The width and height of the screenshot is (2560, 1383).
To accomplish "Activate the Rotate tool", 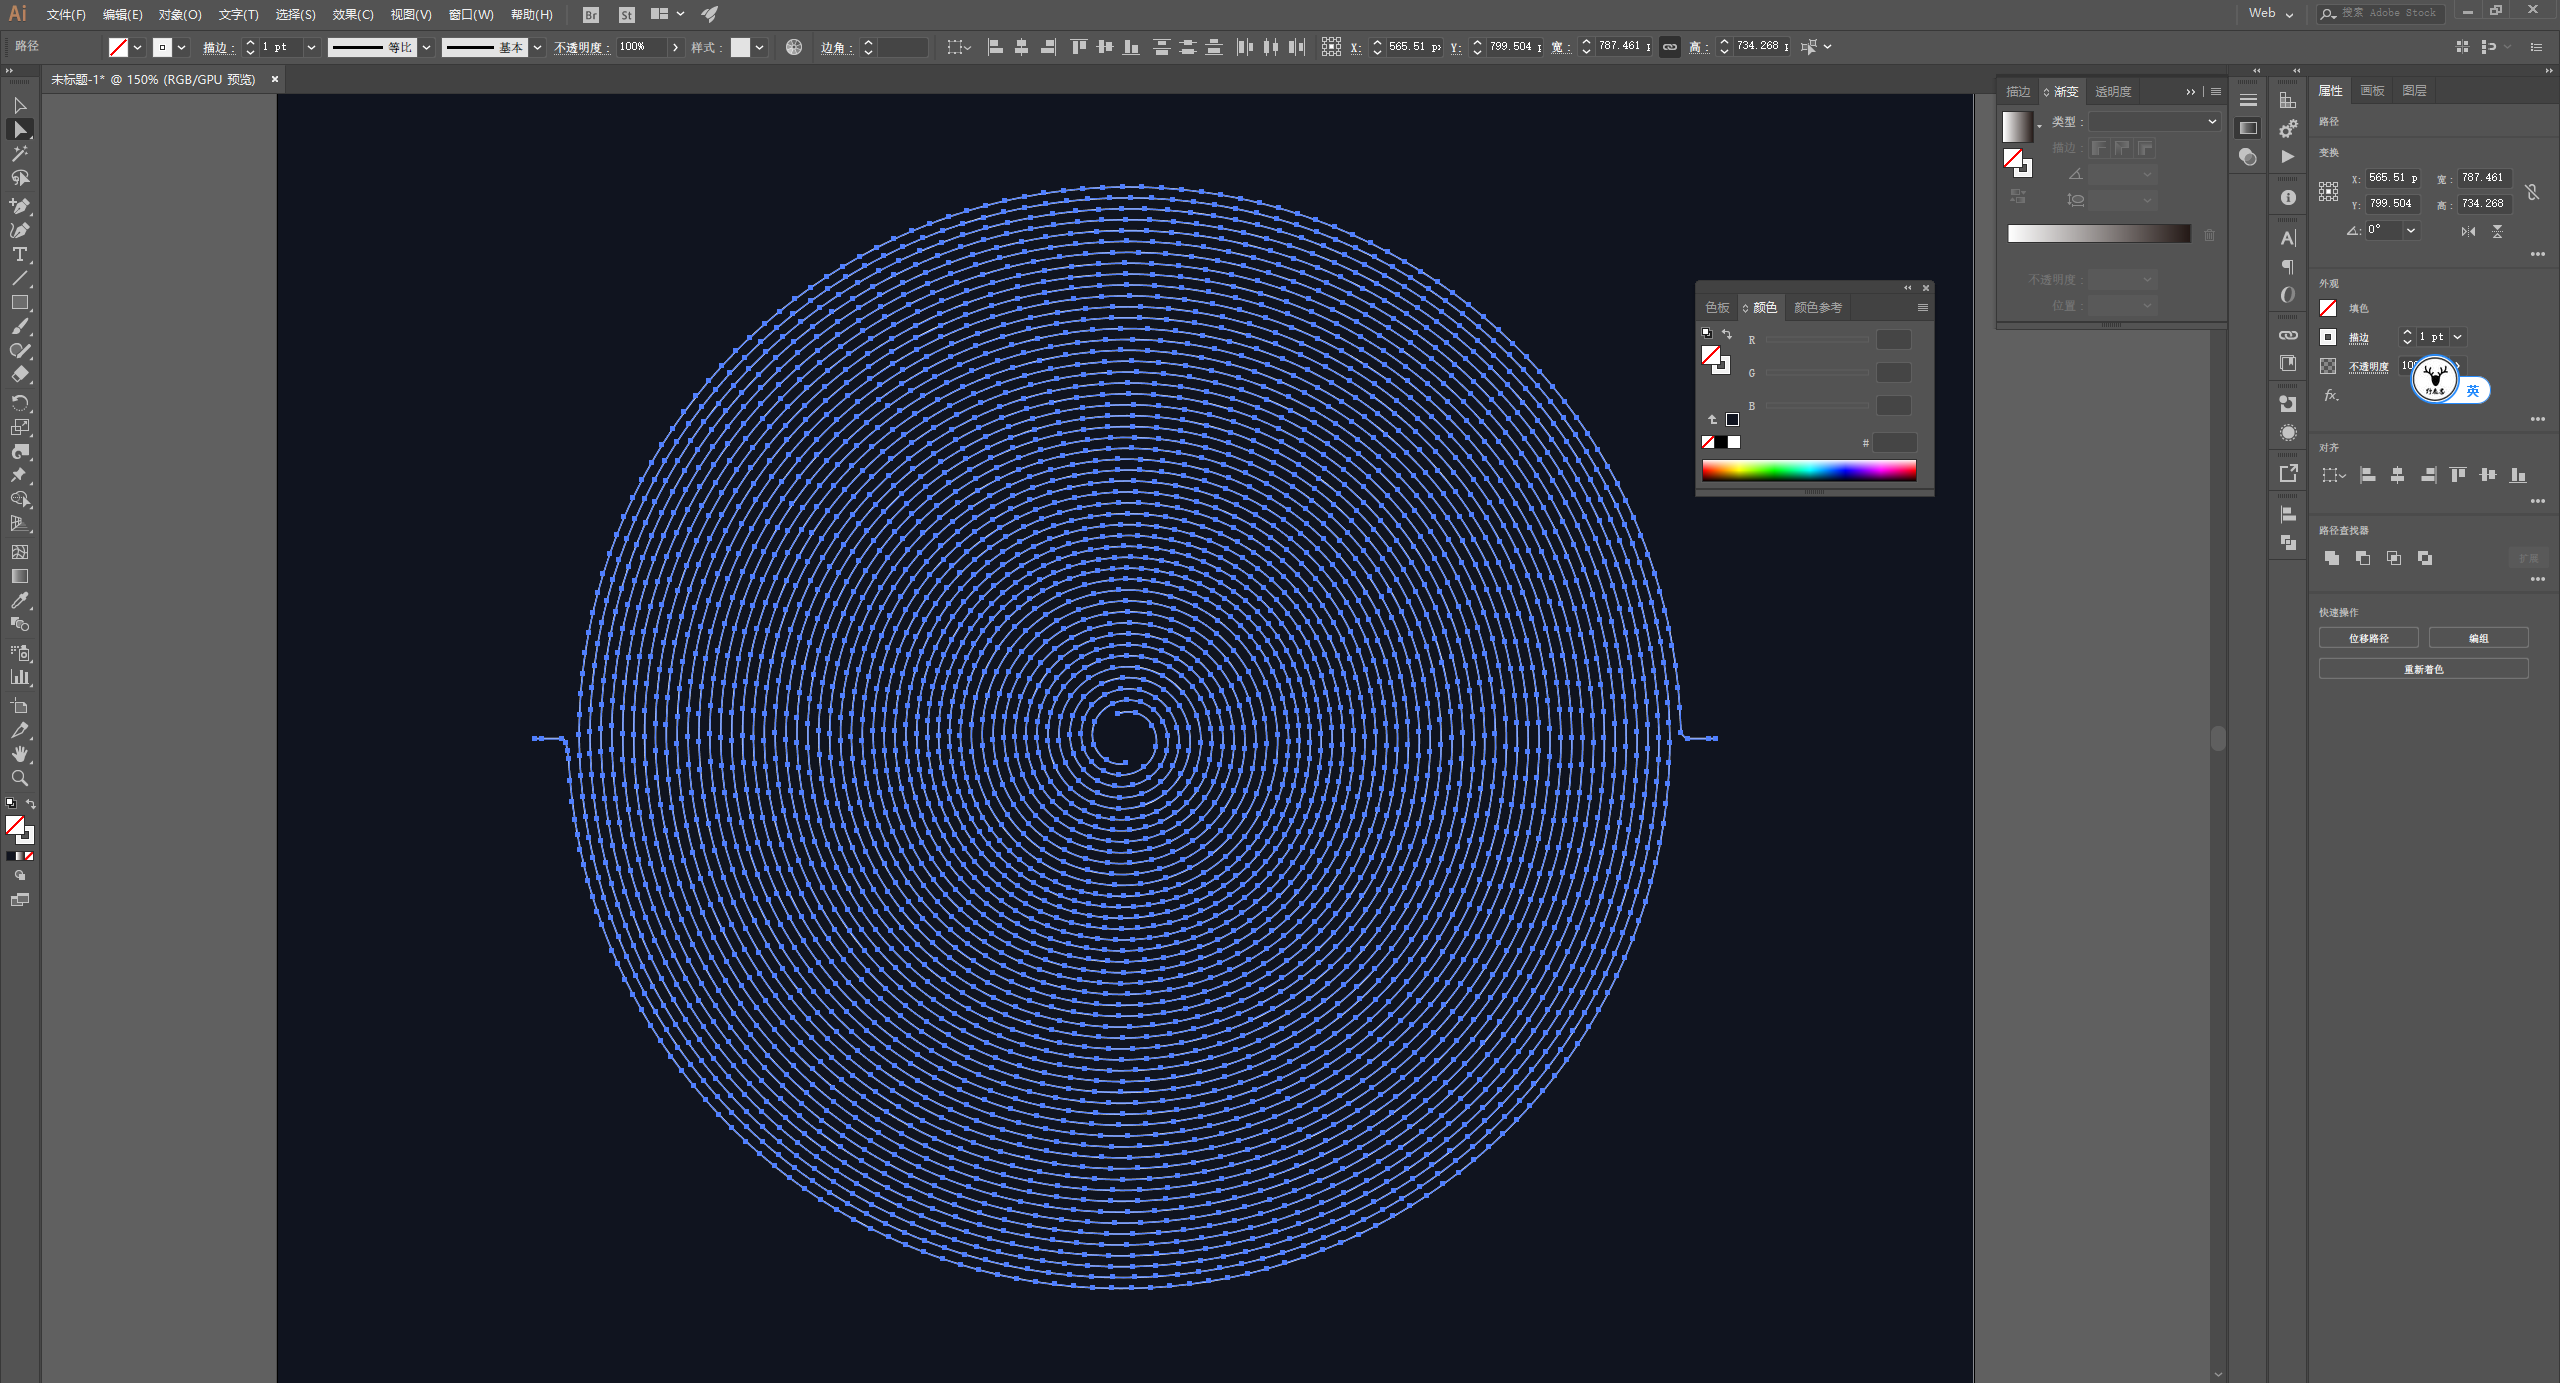I will point(19,402).
